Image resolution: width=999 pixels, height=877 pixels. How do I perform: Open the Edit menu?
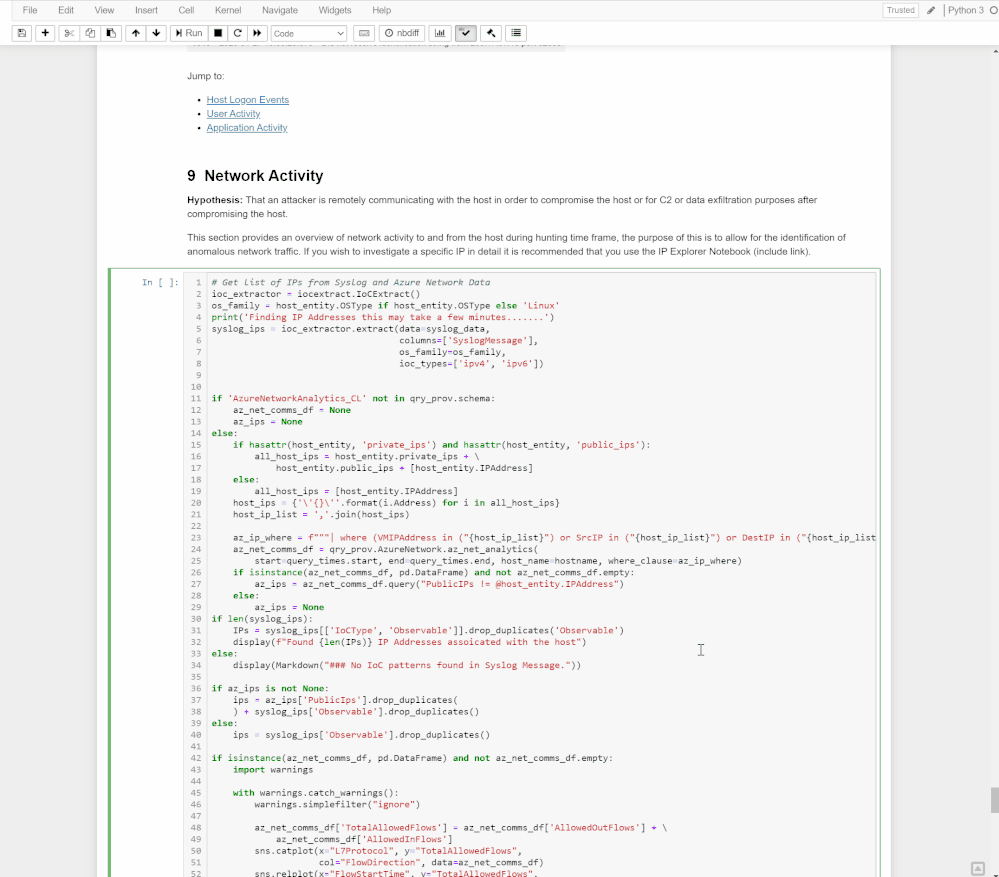[66, 10]
